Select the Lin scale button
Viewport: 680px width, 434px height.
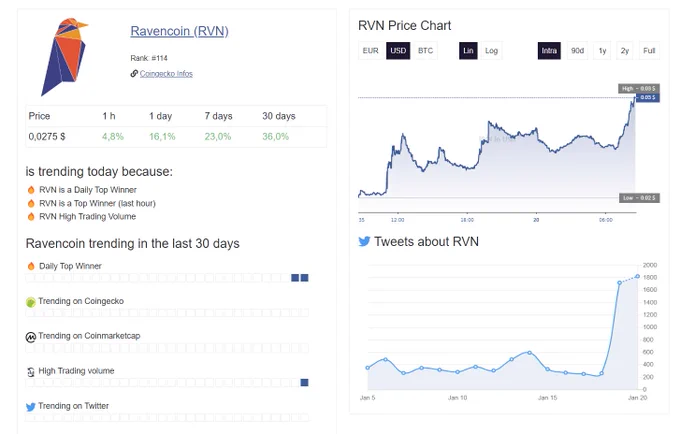[468, 51]
